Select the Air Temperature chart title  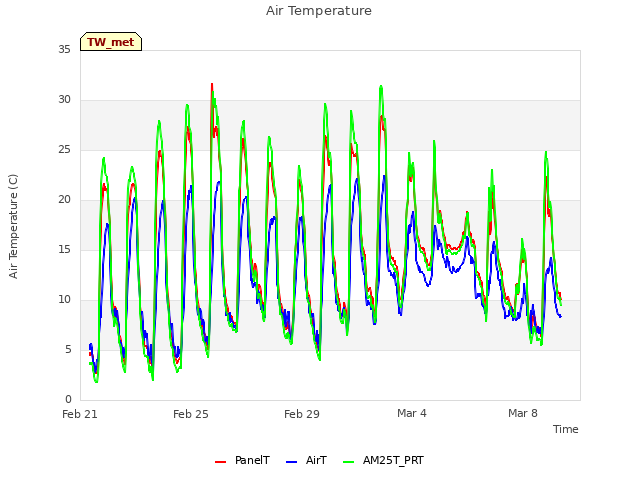(x=319, y=11)
